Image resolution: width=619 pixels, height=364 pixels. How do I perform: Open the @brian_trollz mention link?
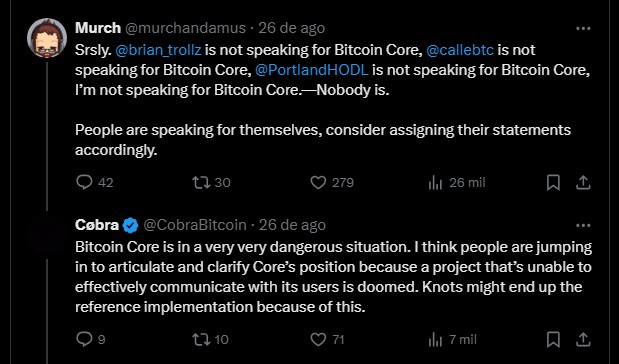[158, 50]
